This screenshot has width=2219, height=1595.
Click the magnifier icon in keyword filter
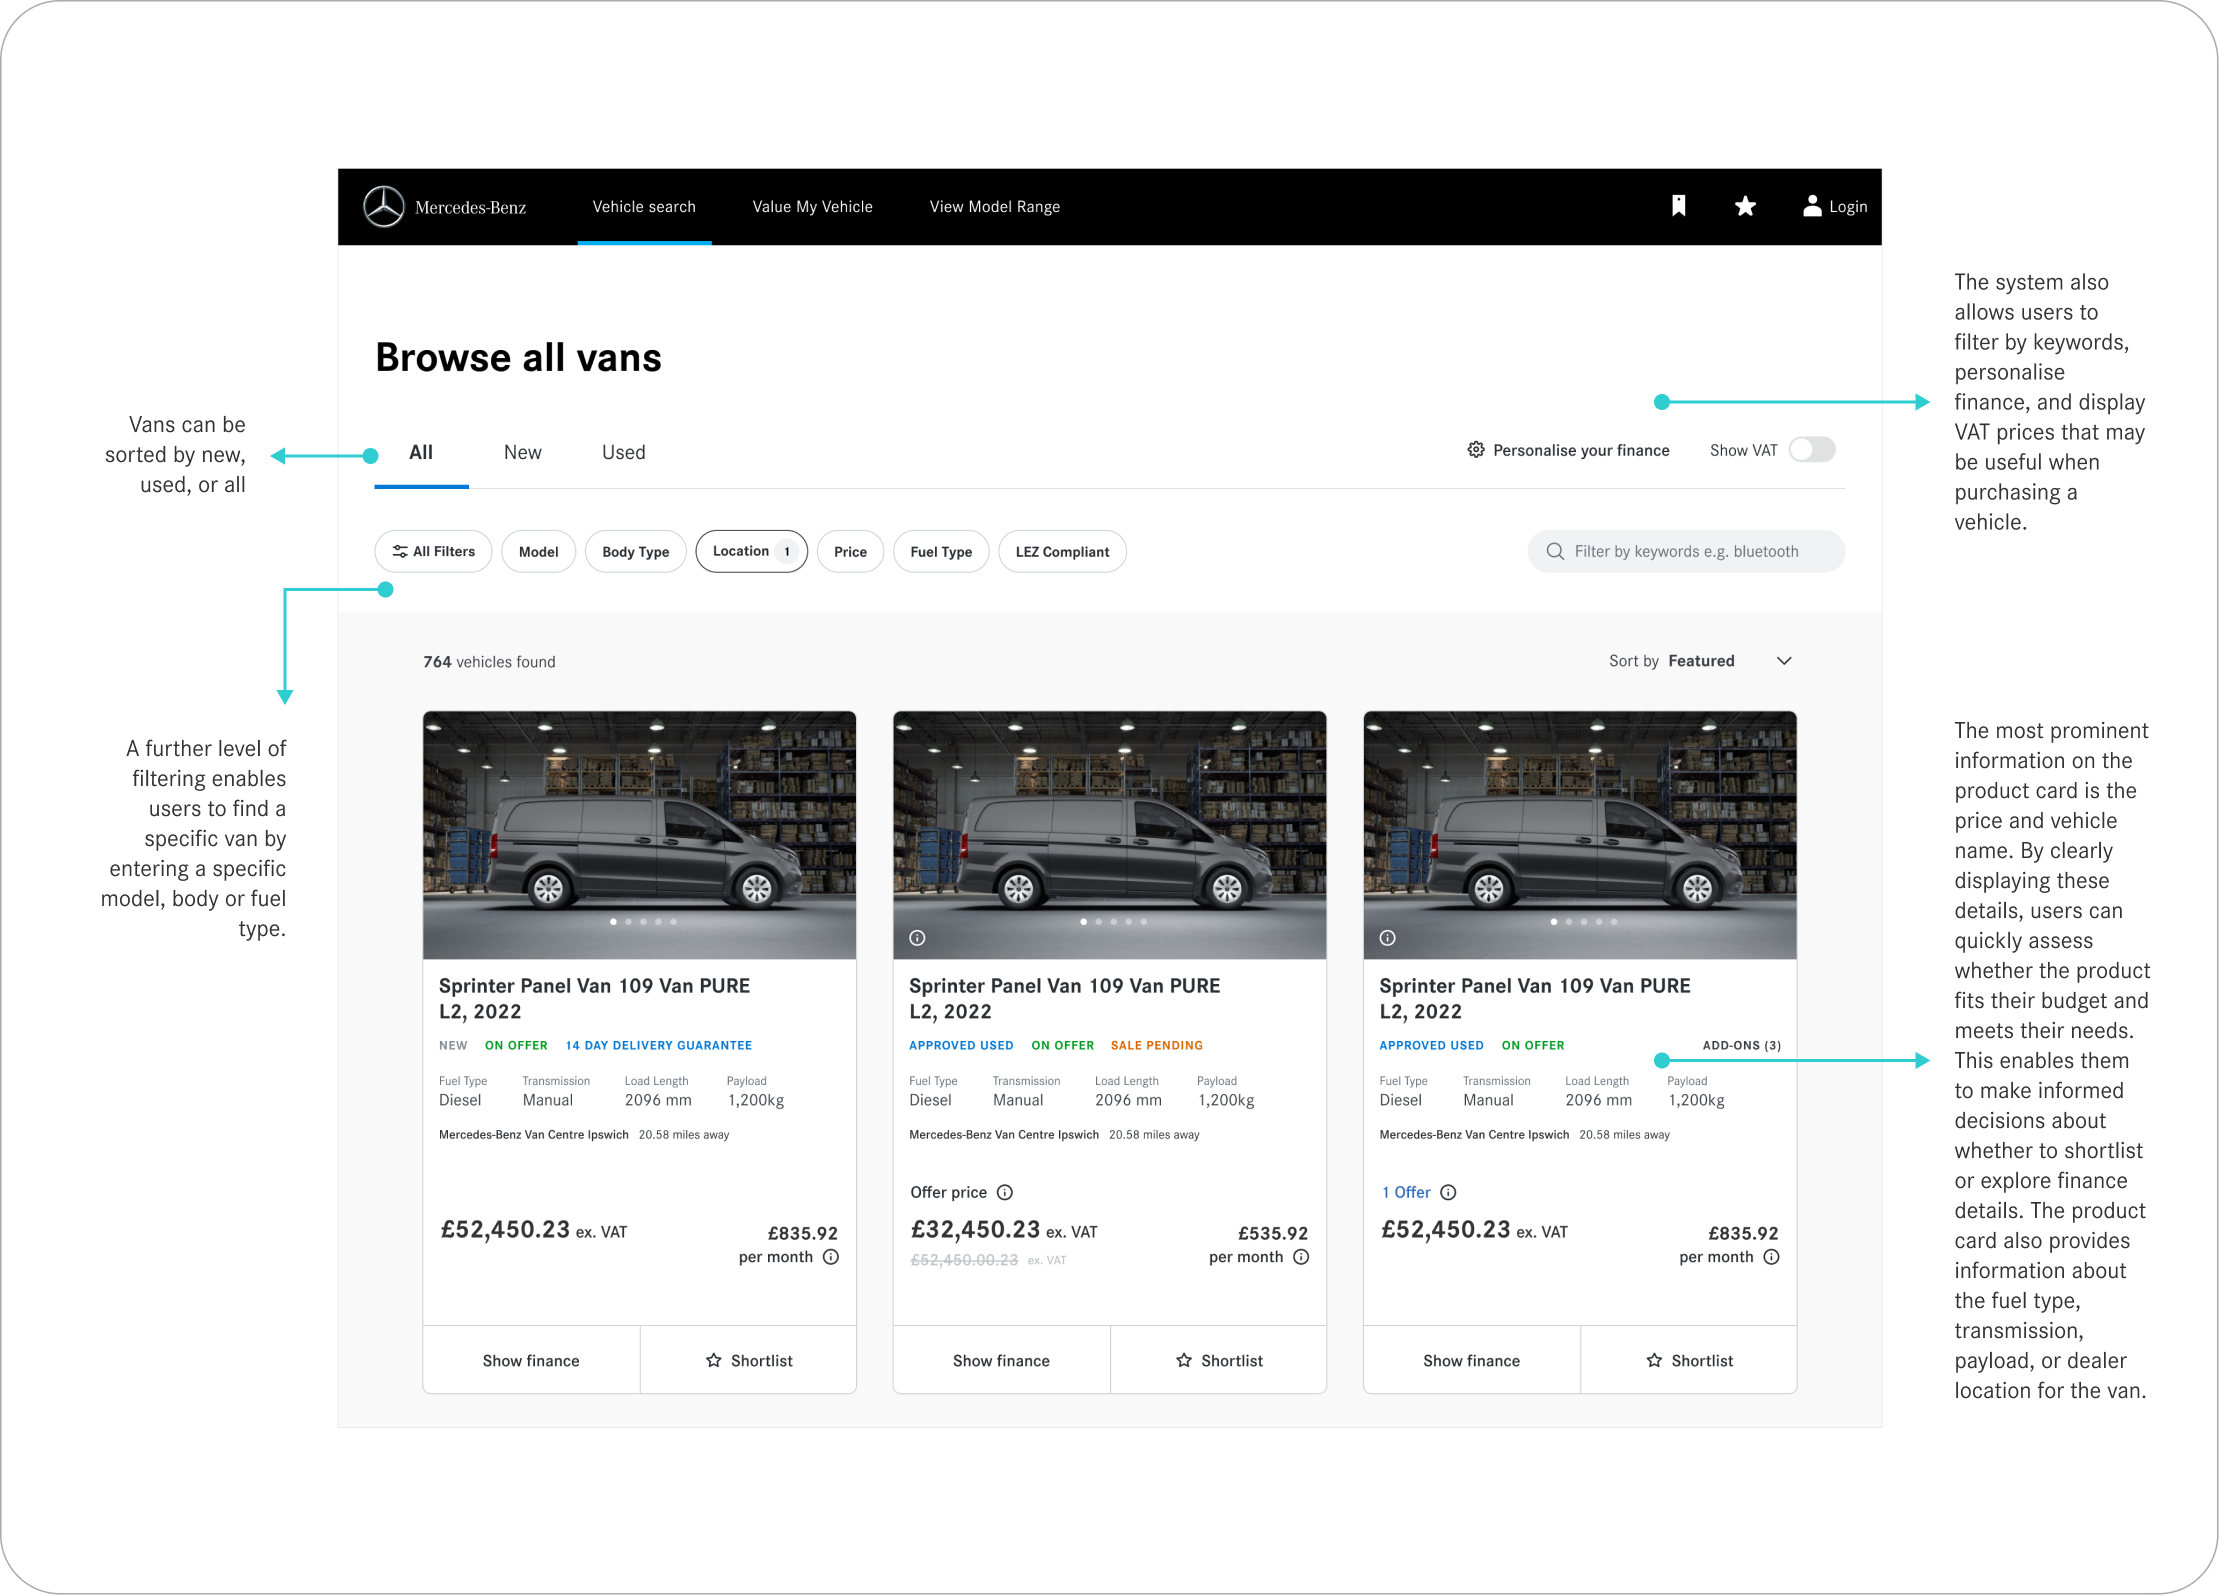point(1555,551)
